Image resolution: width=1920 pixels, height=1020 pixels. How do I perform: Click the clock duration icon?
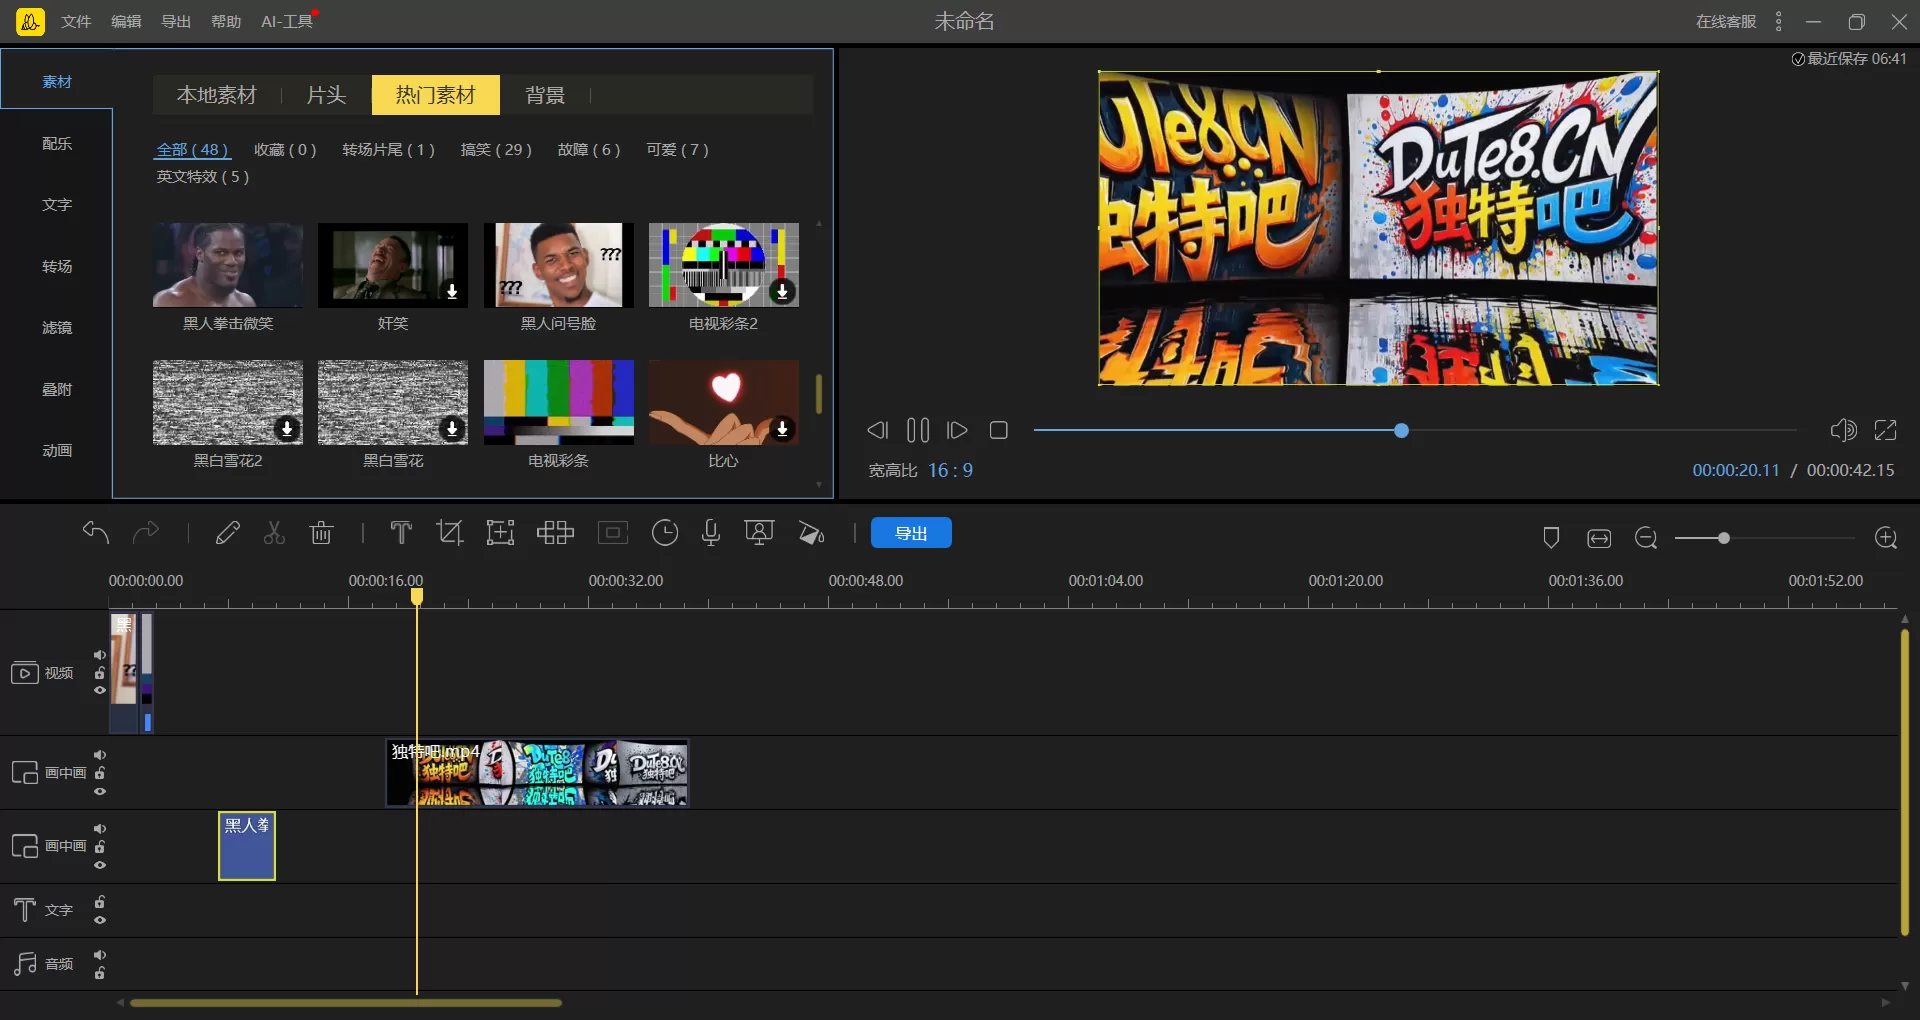click(664, 533)
